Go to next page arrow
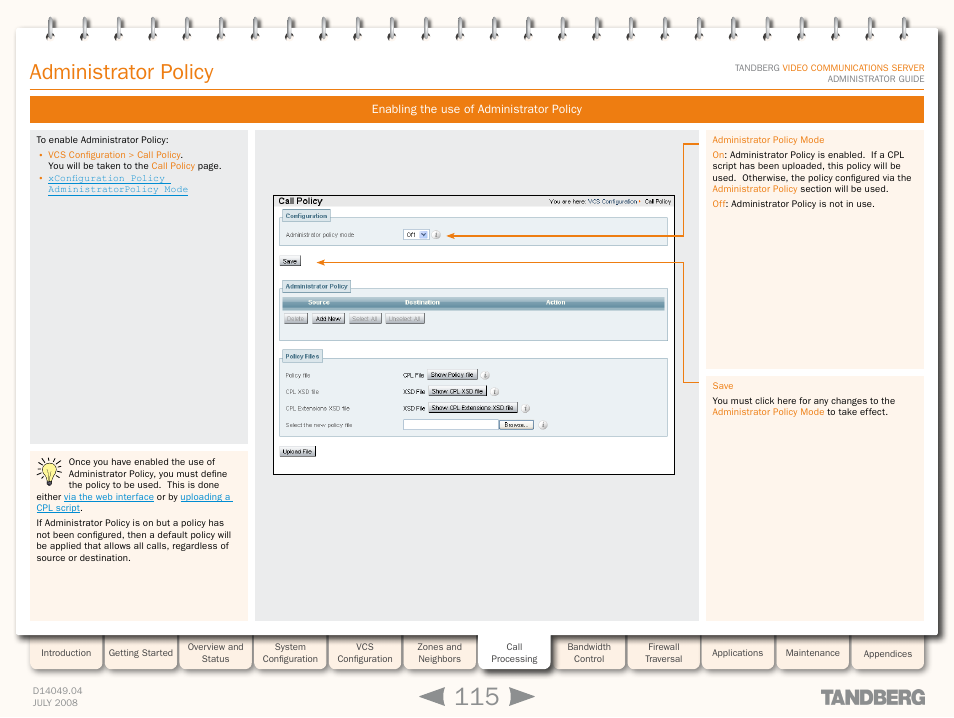954x718 pixels. pyautogui.click(x=521, y=697)
